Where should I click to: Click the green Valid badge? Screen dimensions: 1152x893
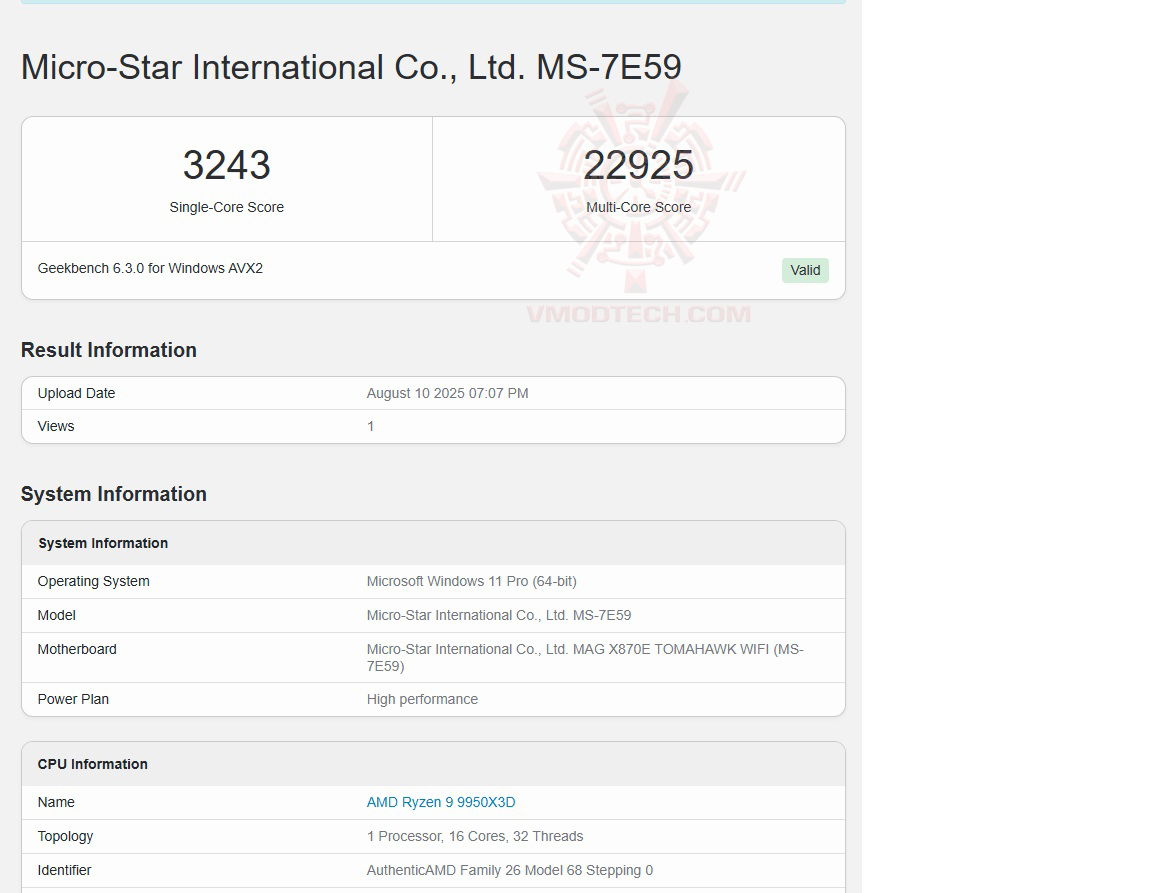(x=805, y=270)
